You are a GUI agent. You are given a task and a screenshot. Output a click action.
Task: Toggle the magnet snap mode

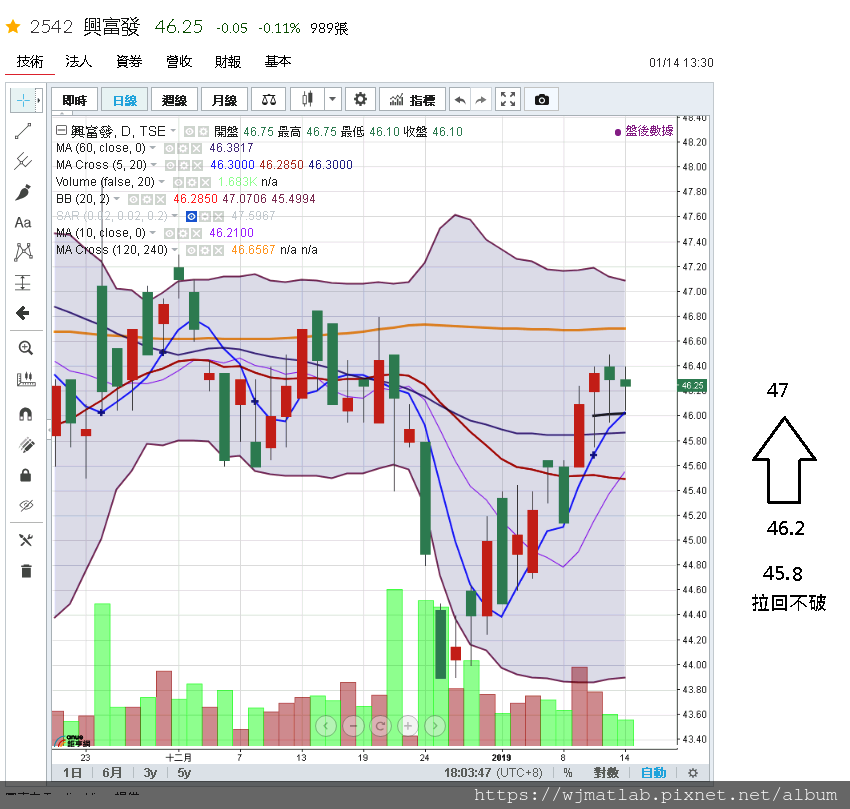pyautogui.click(x=25, y=414)
